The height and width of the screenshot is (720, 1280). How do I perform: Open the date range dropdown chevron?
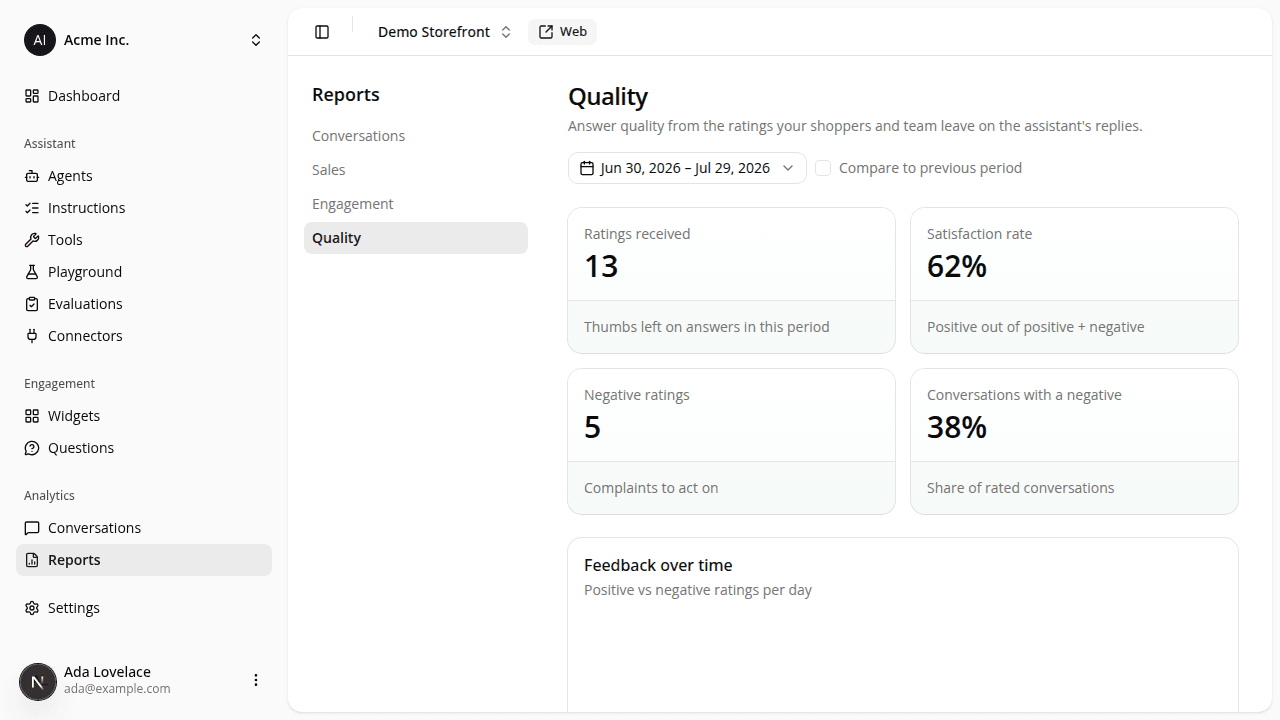pos(788,168)
